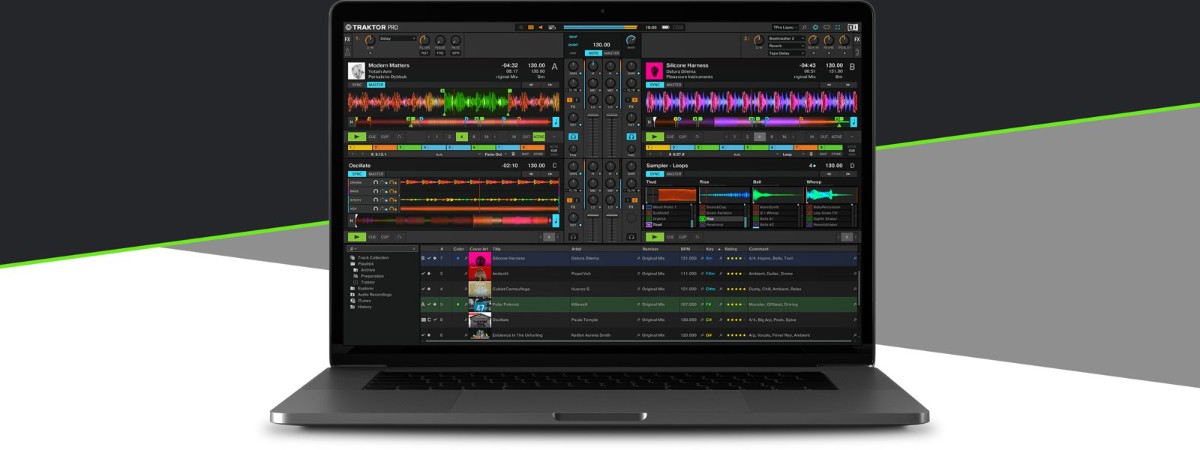
Task: Enable headphone cue for channel C
Action: 573,237
